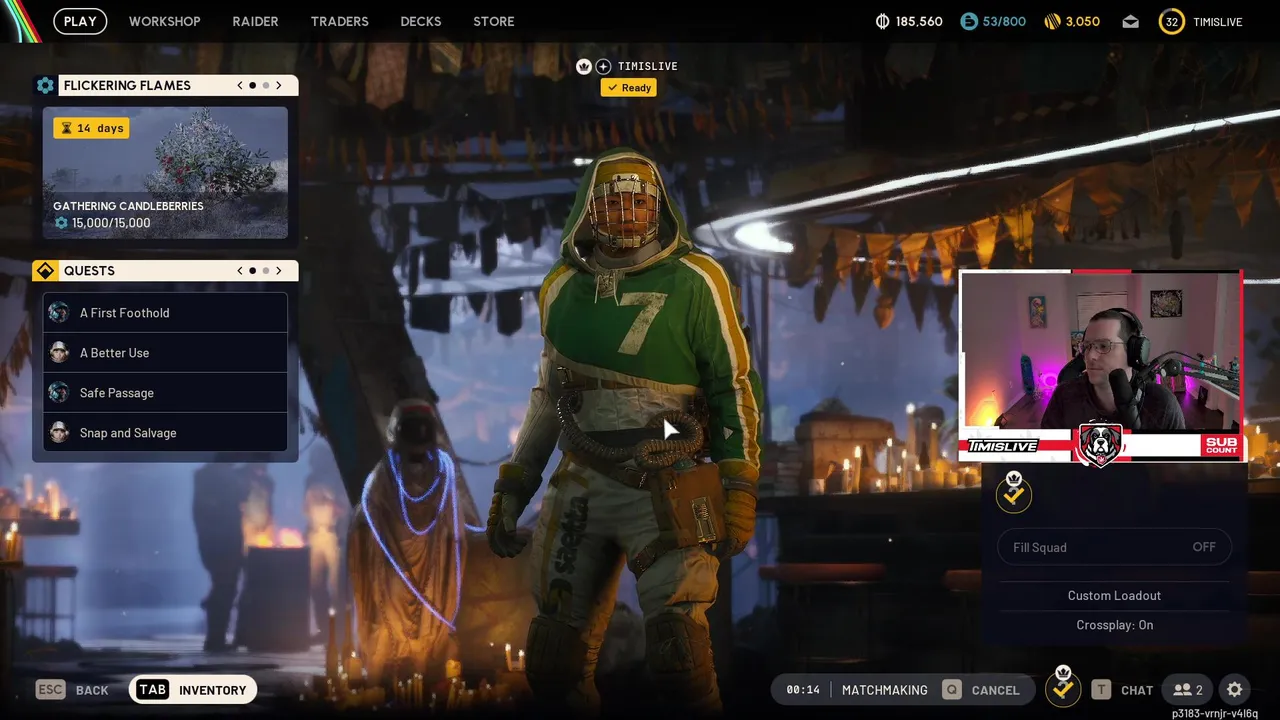Open the settings gear icon
The image size is (1280, 720).
point(1235,690)
